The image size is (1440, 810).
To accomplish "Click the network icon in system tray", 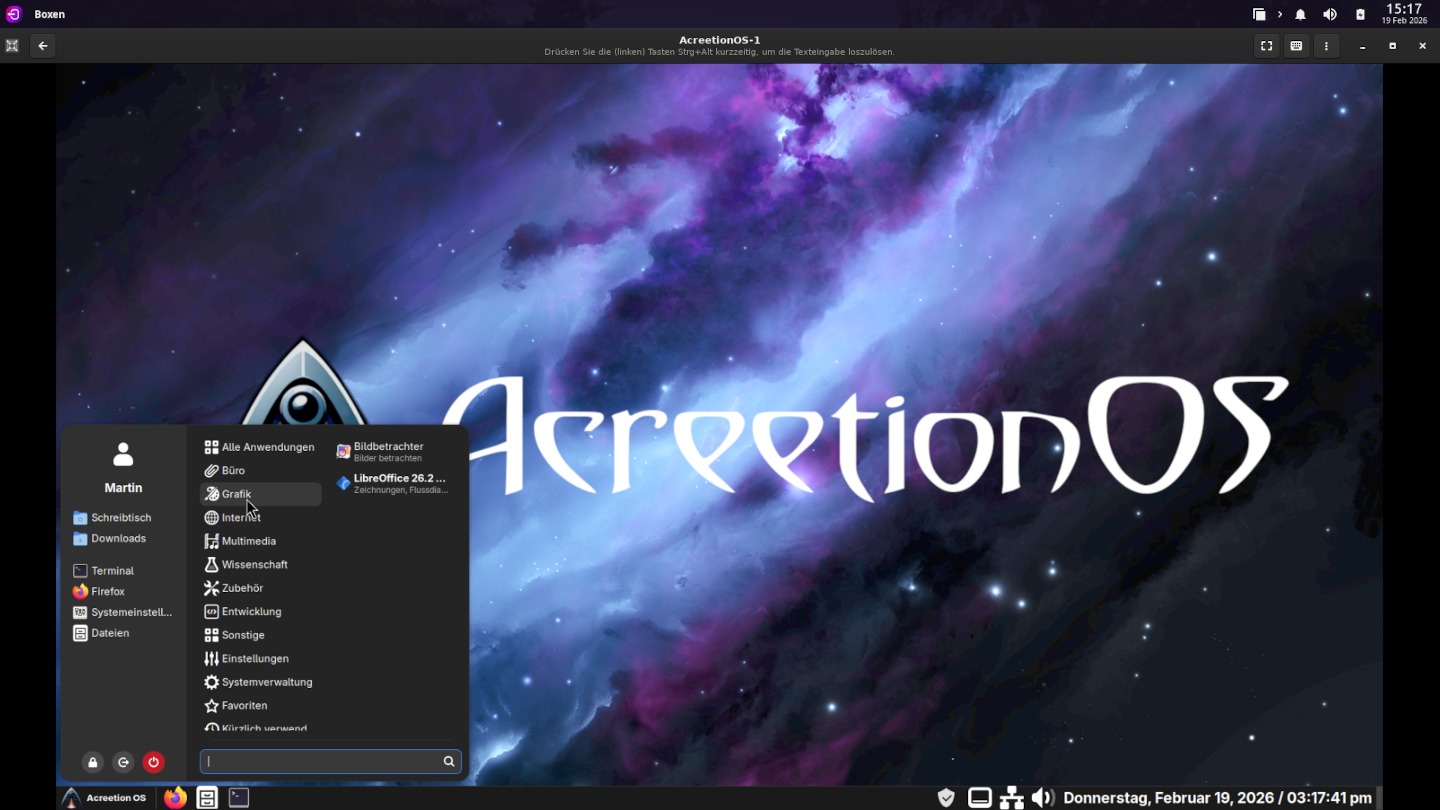I will (x=1011, y=797).
